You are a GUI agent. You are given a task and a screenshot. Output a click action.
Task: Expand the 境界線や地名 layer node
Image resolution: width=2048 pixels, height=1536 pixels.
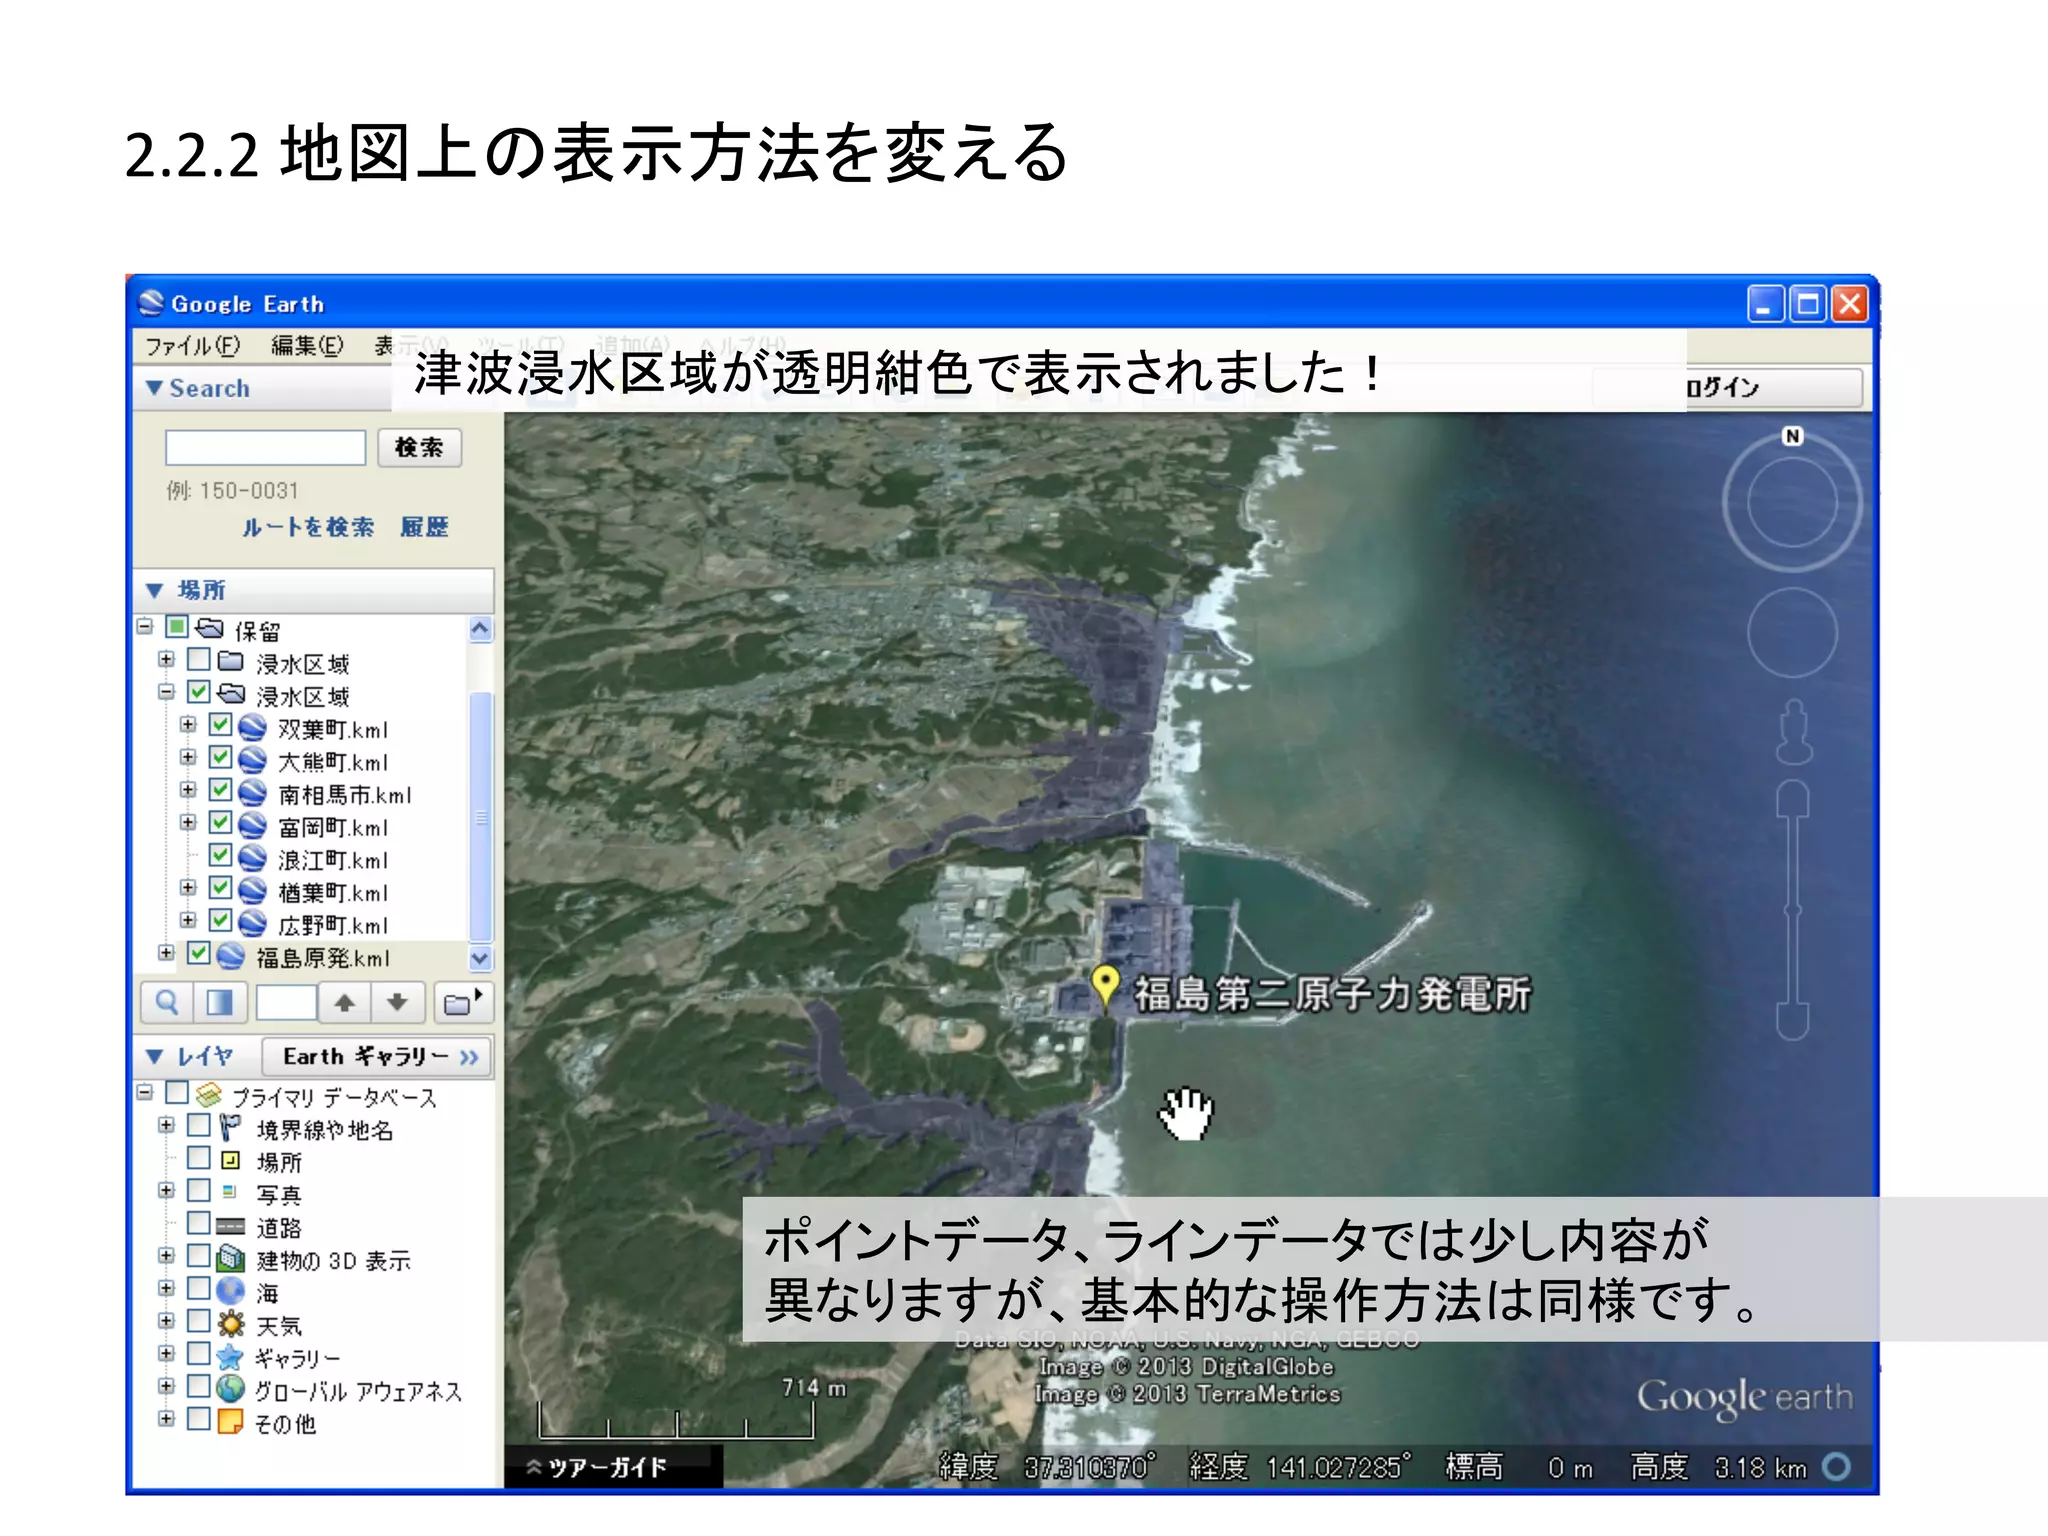[166, 1125]
